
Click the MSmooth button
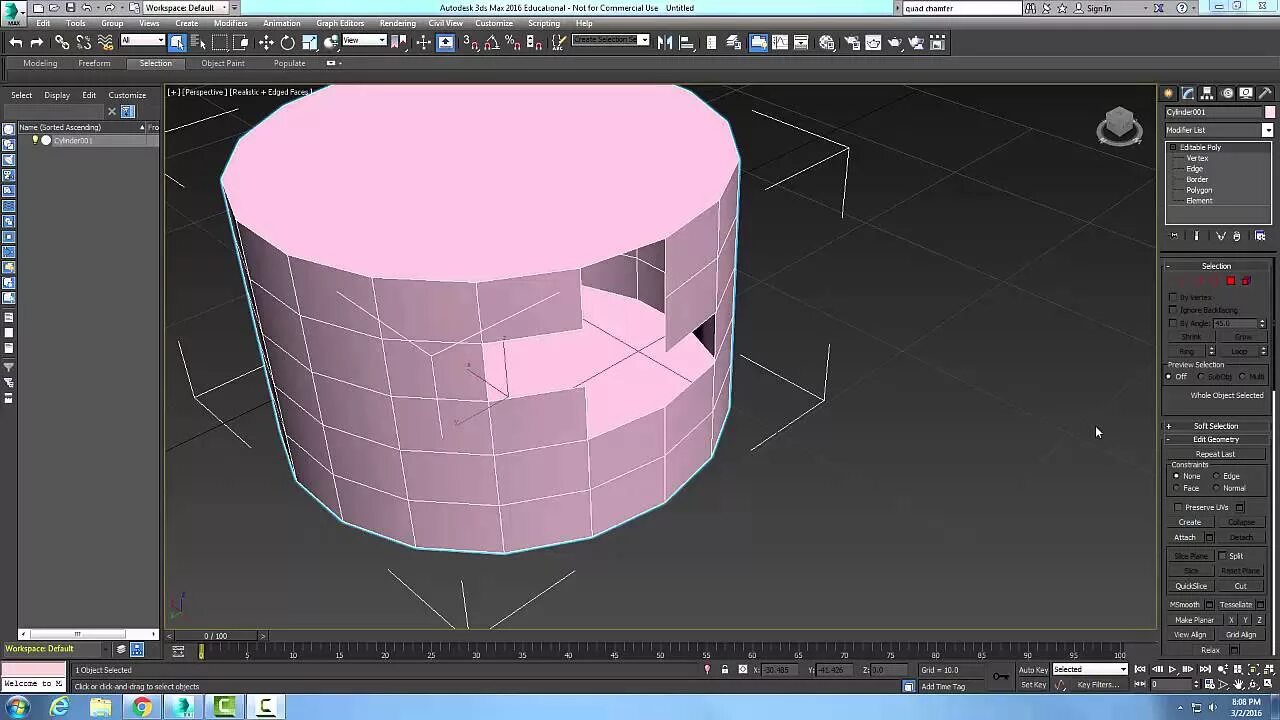tap(1185, 604)
